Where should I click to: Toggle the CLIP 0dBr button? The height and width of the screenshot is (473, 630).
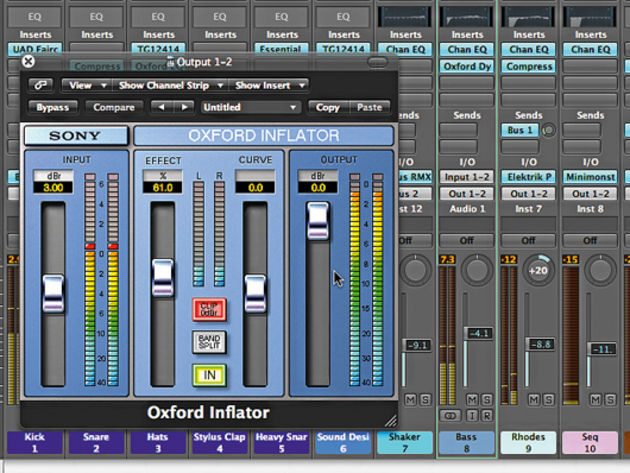(x=209, y=309)
